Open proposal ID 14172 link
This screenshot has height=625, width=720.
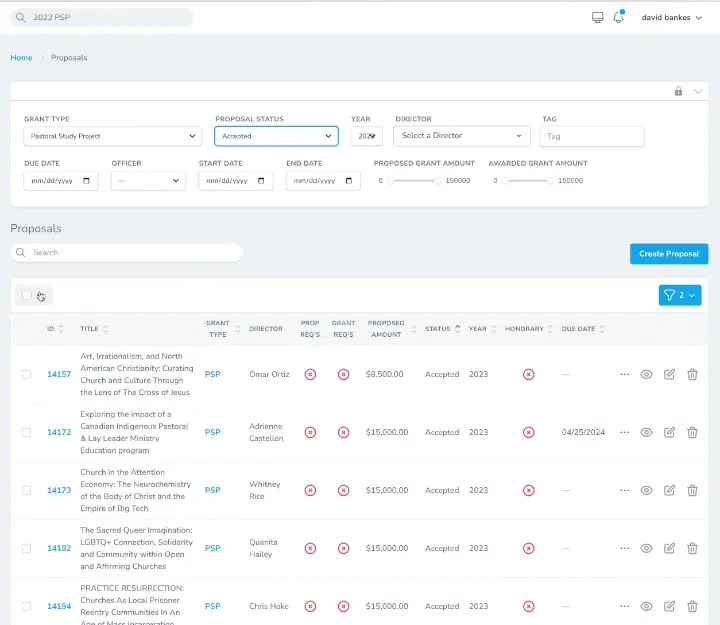point(59,432)
